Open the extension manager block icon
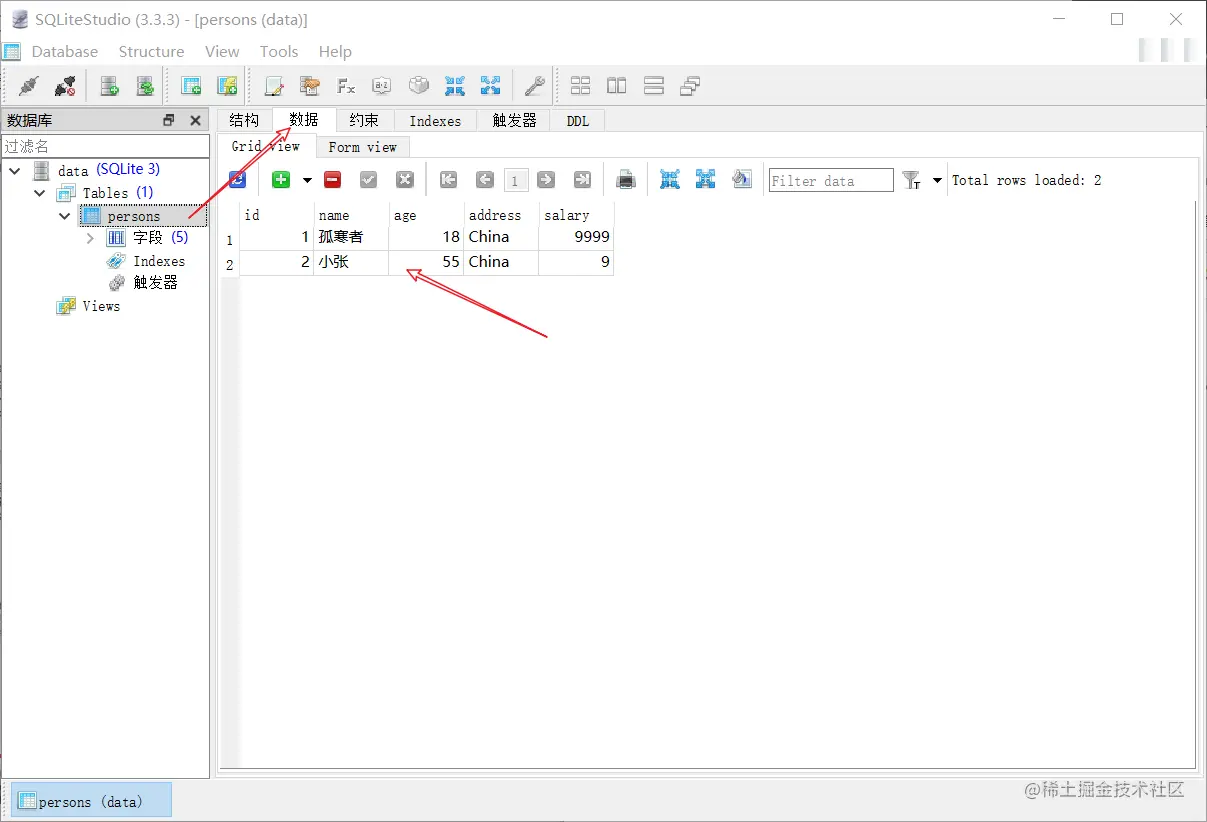Image resolution: width=1207 pixels, height=822 pixels. click(418, 86)
